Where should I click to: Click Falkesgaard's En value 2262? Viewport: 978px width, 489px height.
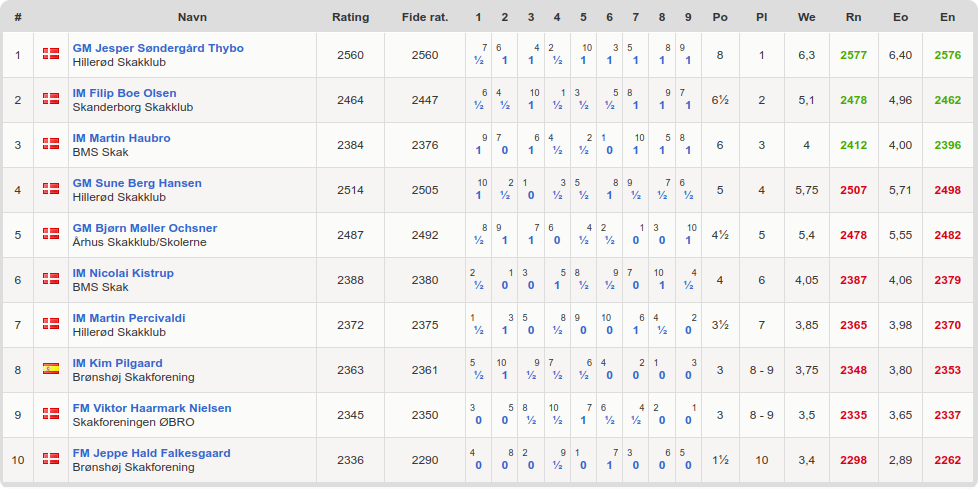[947, 460]
